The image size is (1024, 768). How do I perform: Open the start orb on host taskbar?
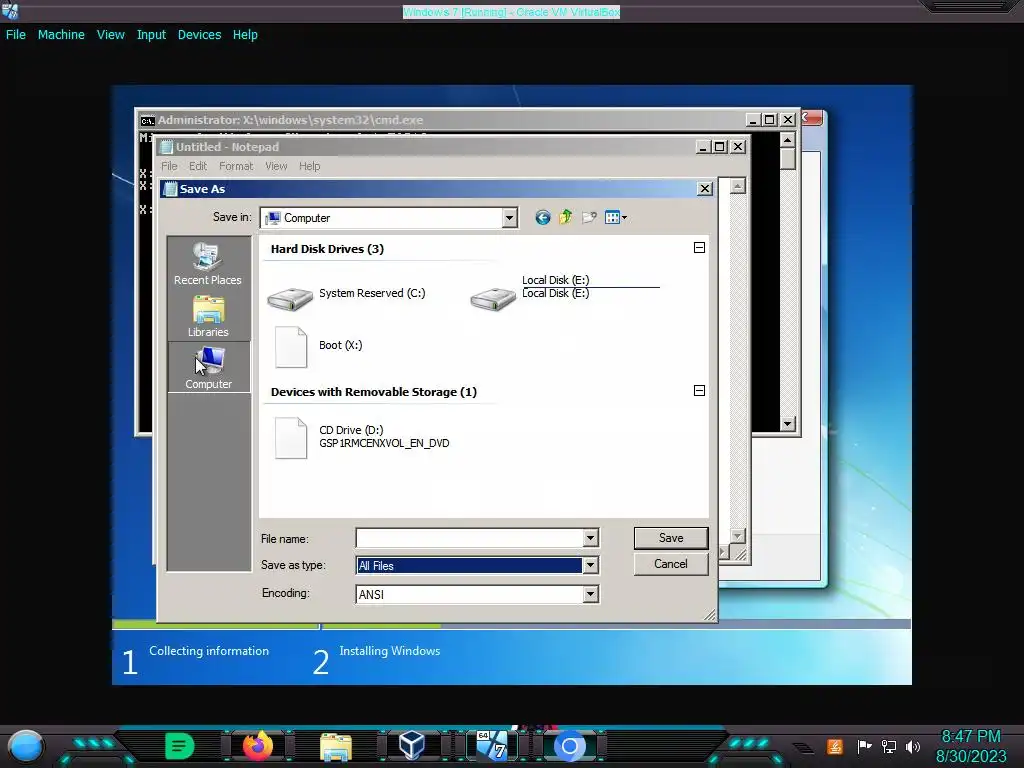[x=25, y=746]
